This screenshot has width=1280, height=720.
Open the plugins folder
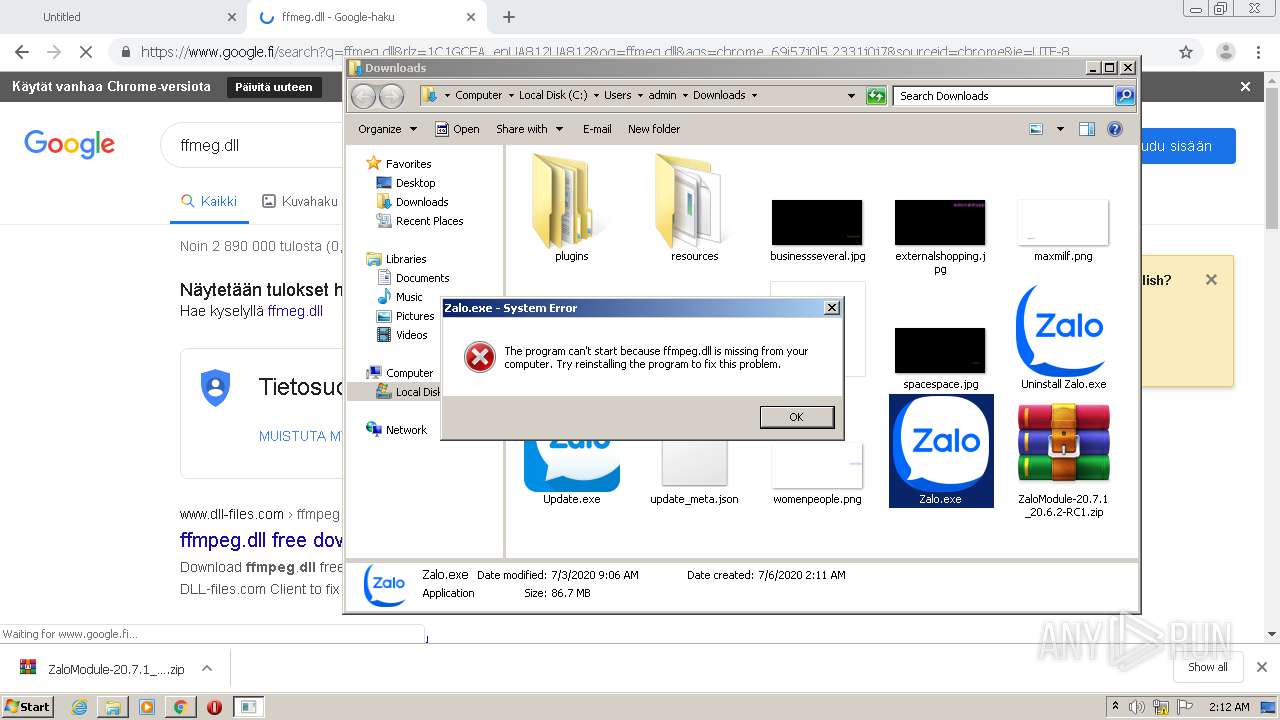pyautogui.click(x=572, y=208)
